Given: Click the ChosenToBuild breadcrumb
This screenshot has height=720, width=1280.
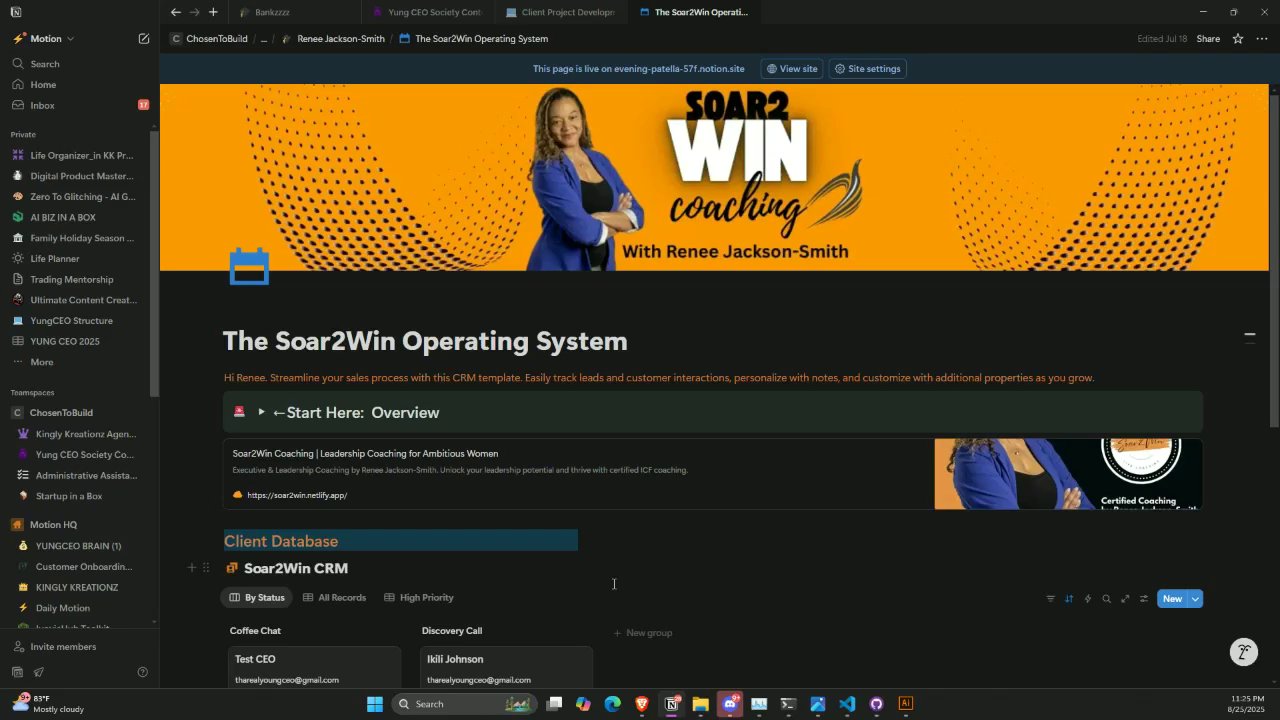Looking at the screenshot, I should click(209, 39).
